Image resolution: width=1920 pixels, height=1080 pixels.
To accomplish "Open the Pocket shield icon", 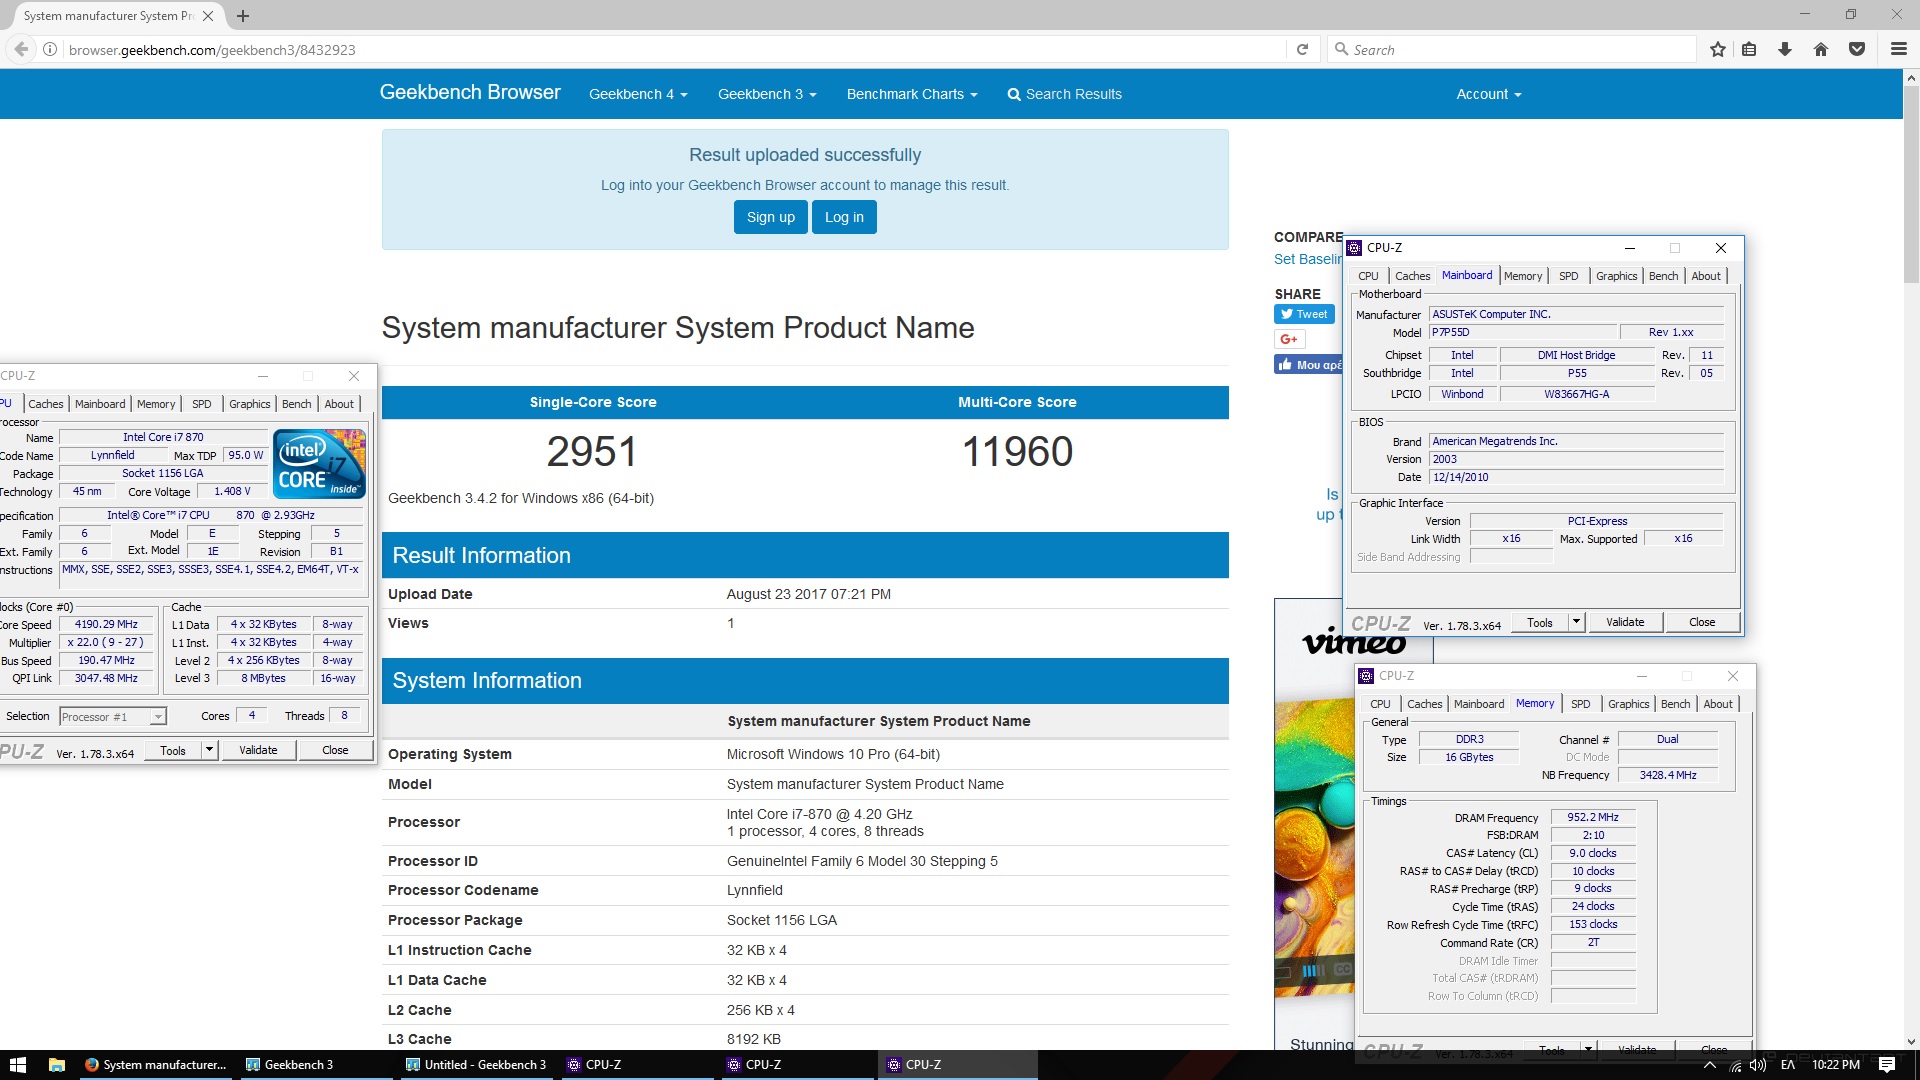I will pyautogui.click(x=1857, y=49).
